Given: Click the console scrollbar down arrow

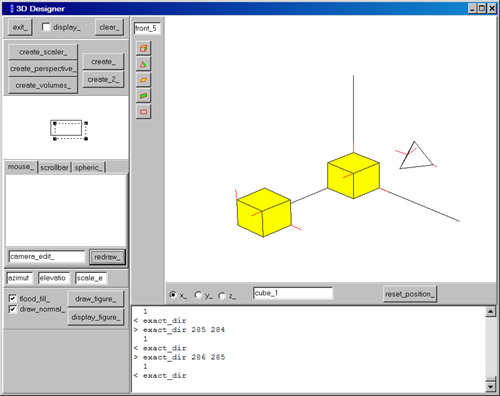Looking at the screenshot, I should point(490,387).
